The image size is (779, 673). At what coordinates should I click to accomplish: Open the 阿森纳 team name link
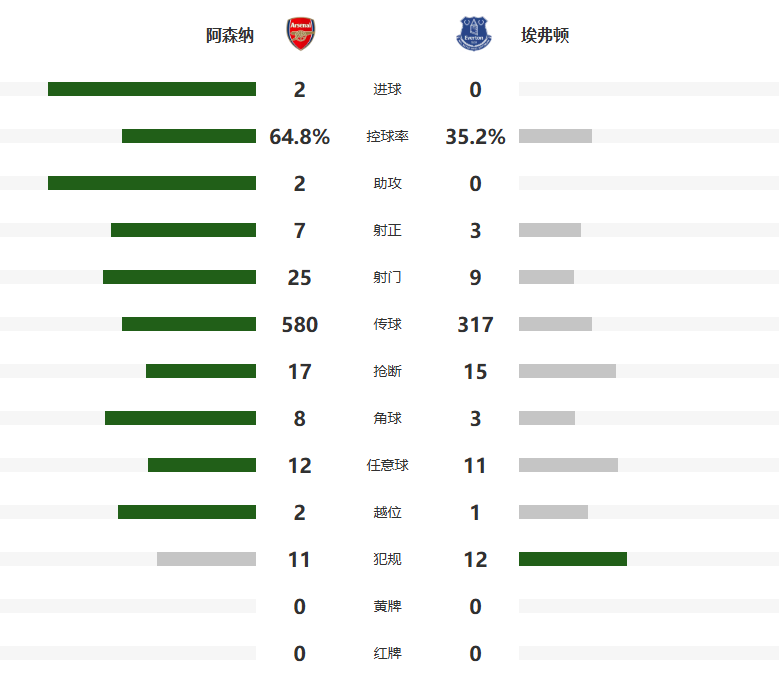230,36
